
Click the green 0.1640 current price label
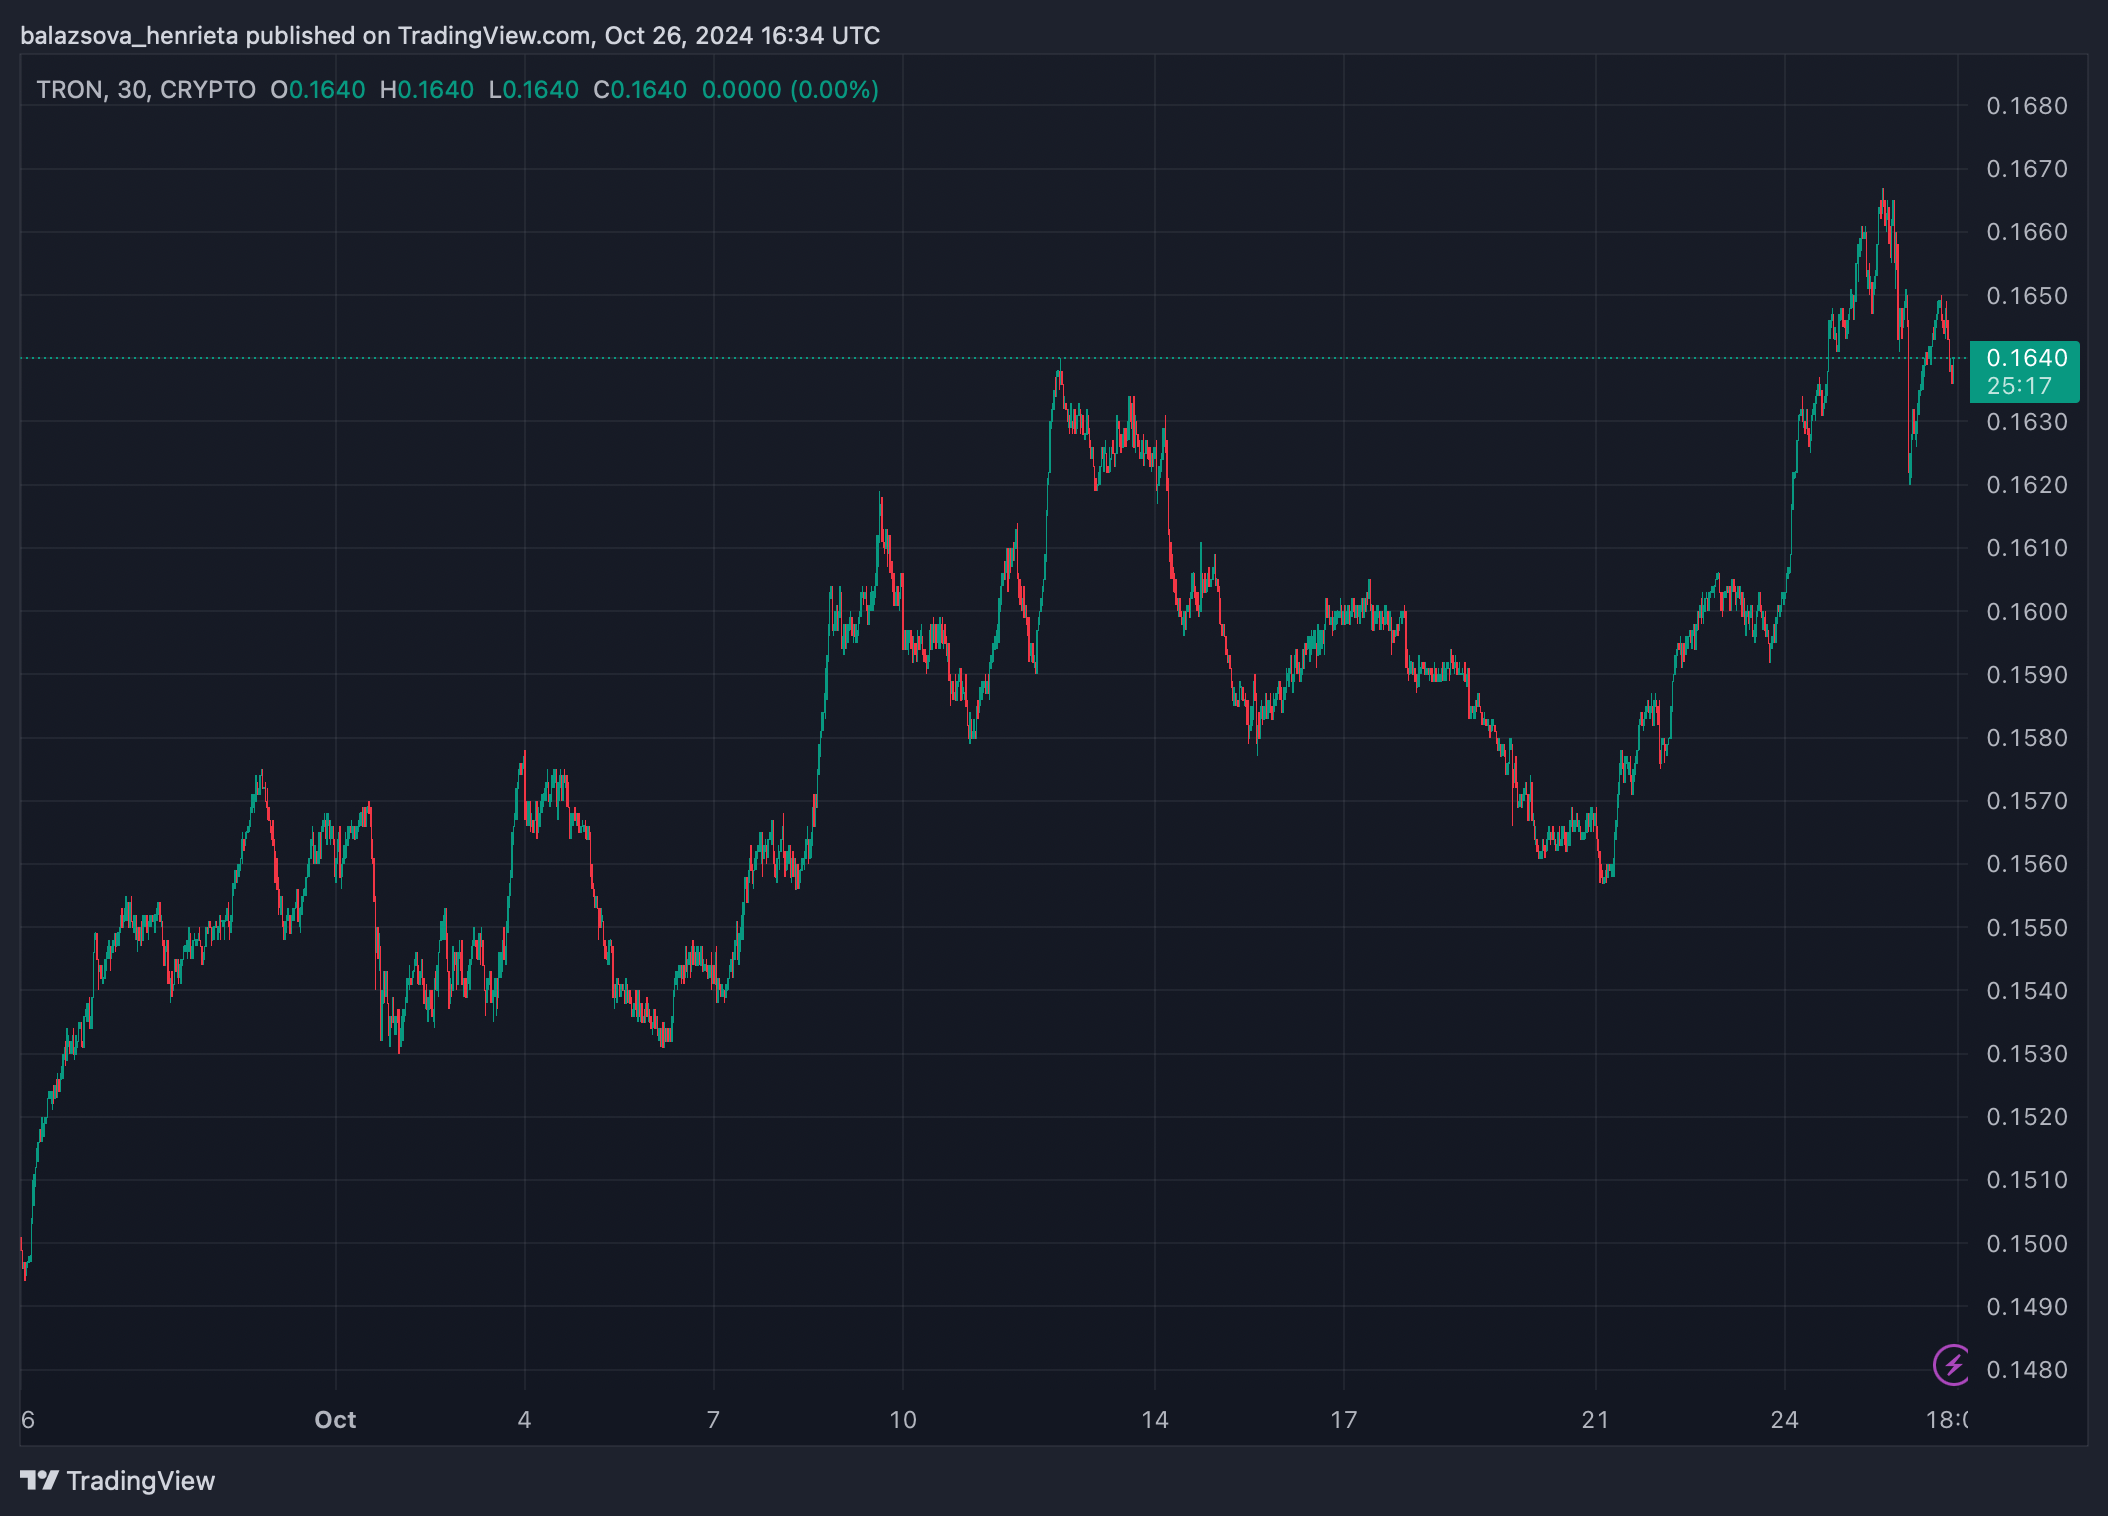tap(2026, 358)
